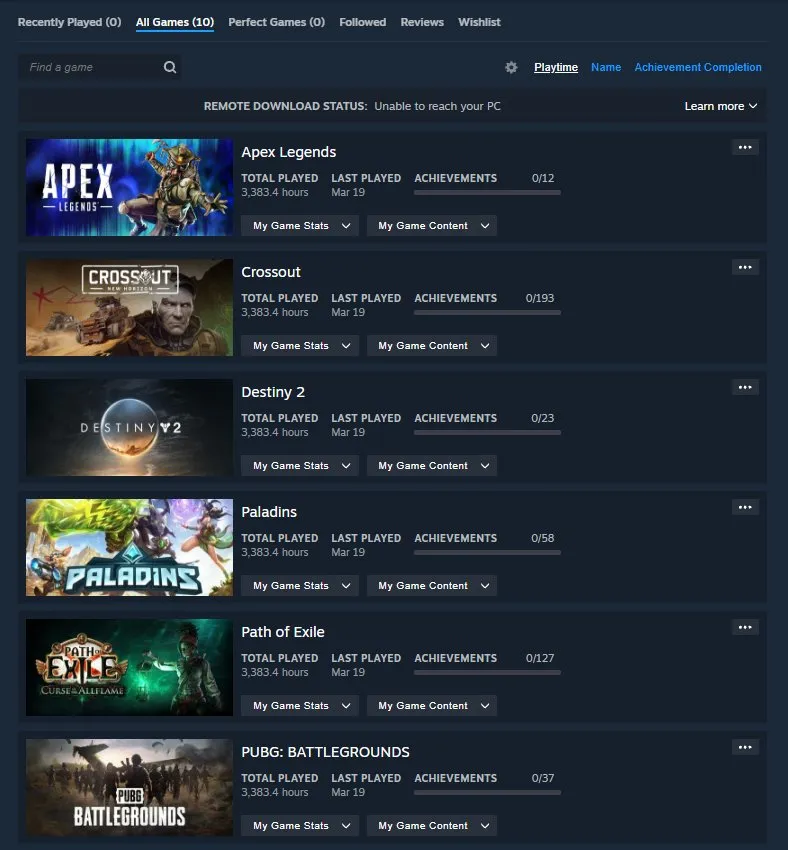788x850 pixels.
Task: Expand My Game Content for Destiny 2
Action: (432, 466)
